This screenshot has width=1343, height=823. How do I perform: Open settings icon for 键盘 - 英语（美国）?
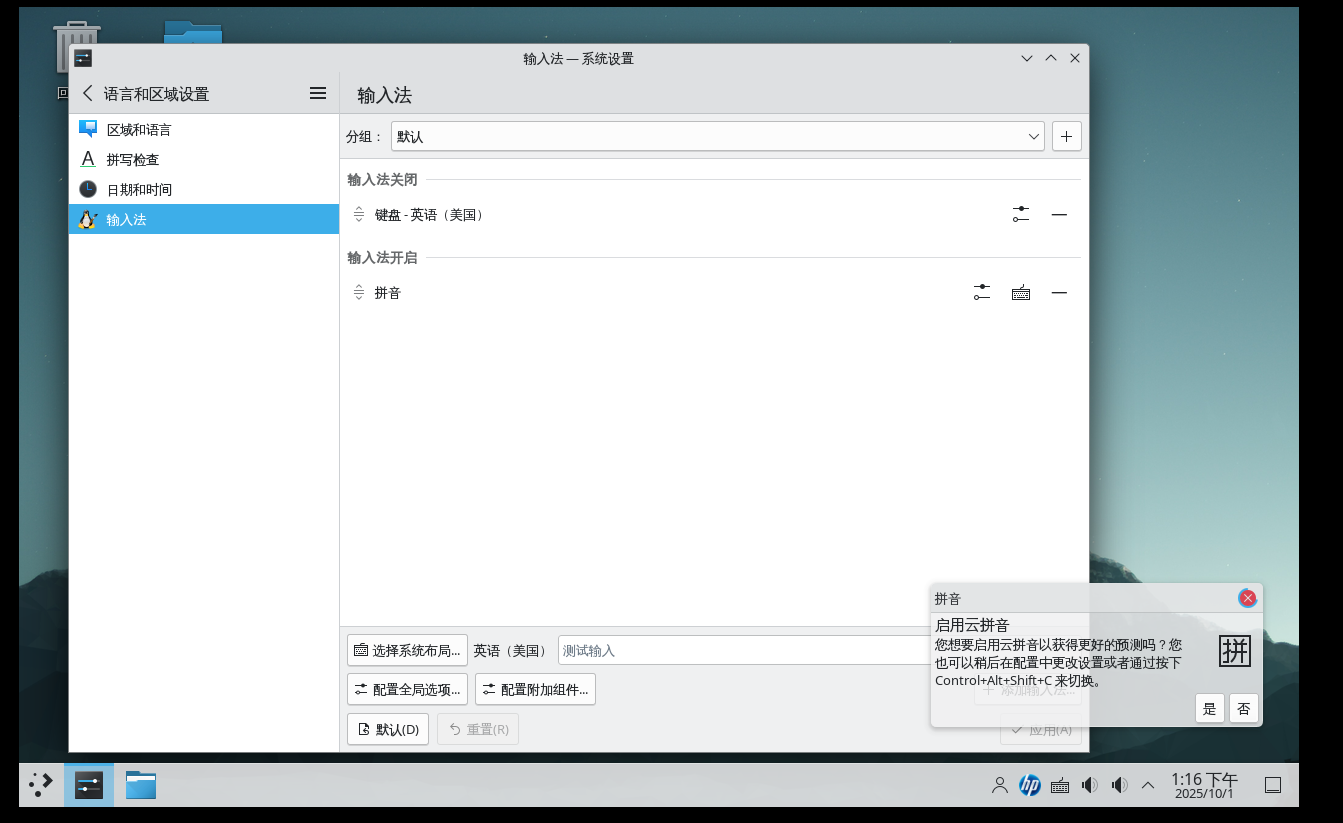(1020, 214)
